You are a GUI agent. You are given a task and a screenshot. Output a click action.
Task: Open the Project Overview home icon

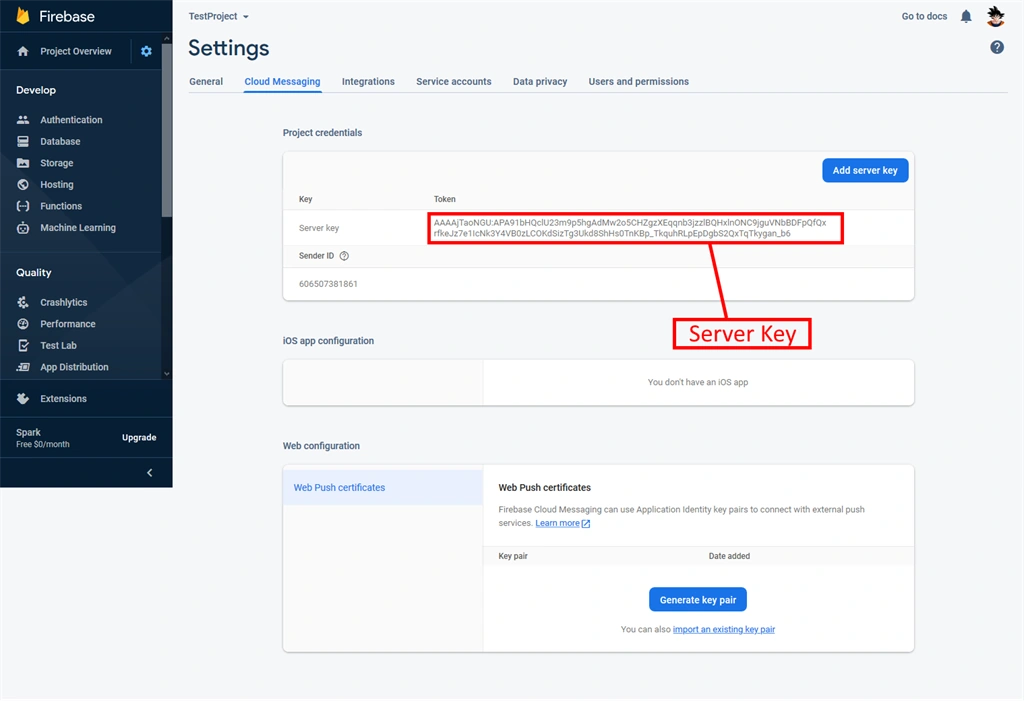23,51
